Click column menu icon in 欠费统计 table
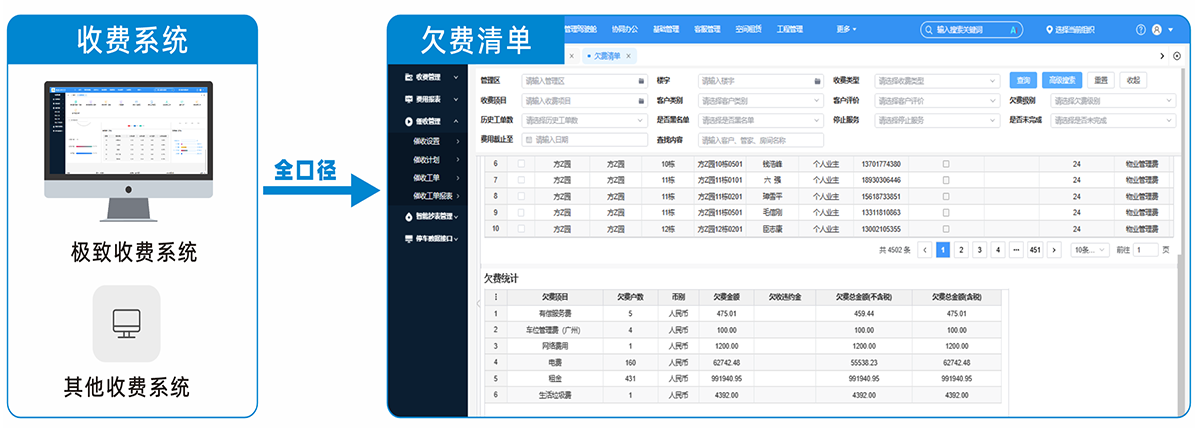The width and height of the screenshot is (1200, 430). coord(495,297)
